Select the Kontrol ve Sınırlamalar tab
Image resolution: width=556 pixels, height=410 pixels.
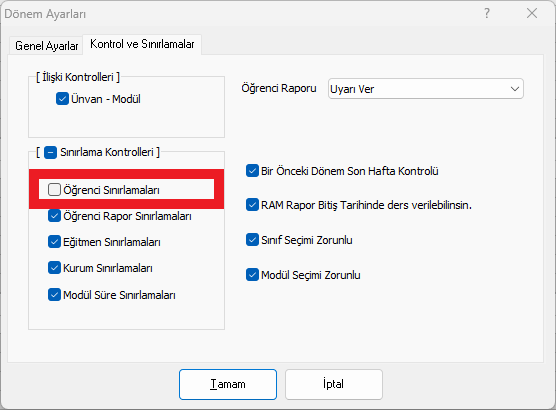pos(142,44)
